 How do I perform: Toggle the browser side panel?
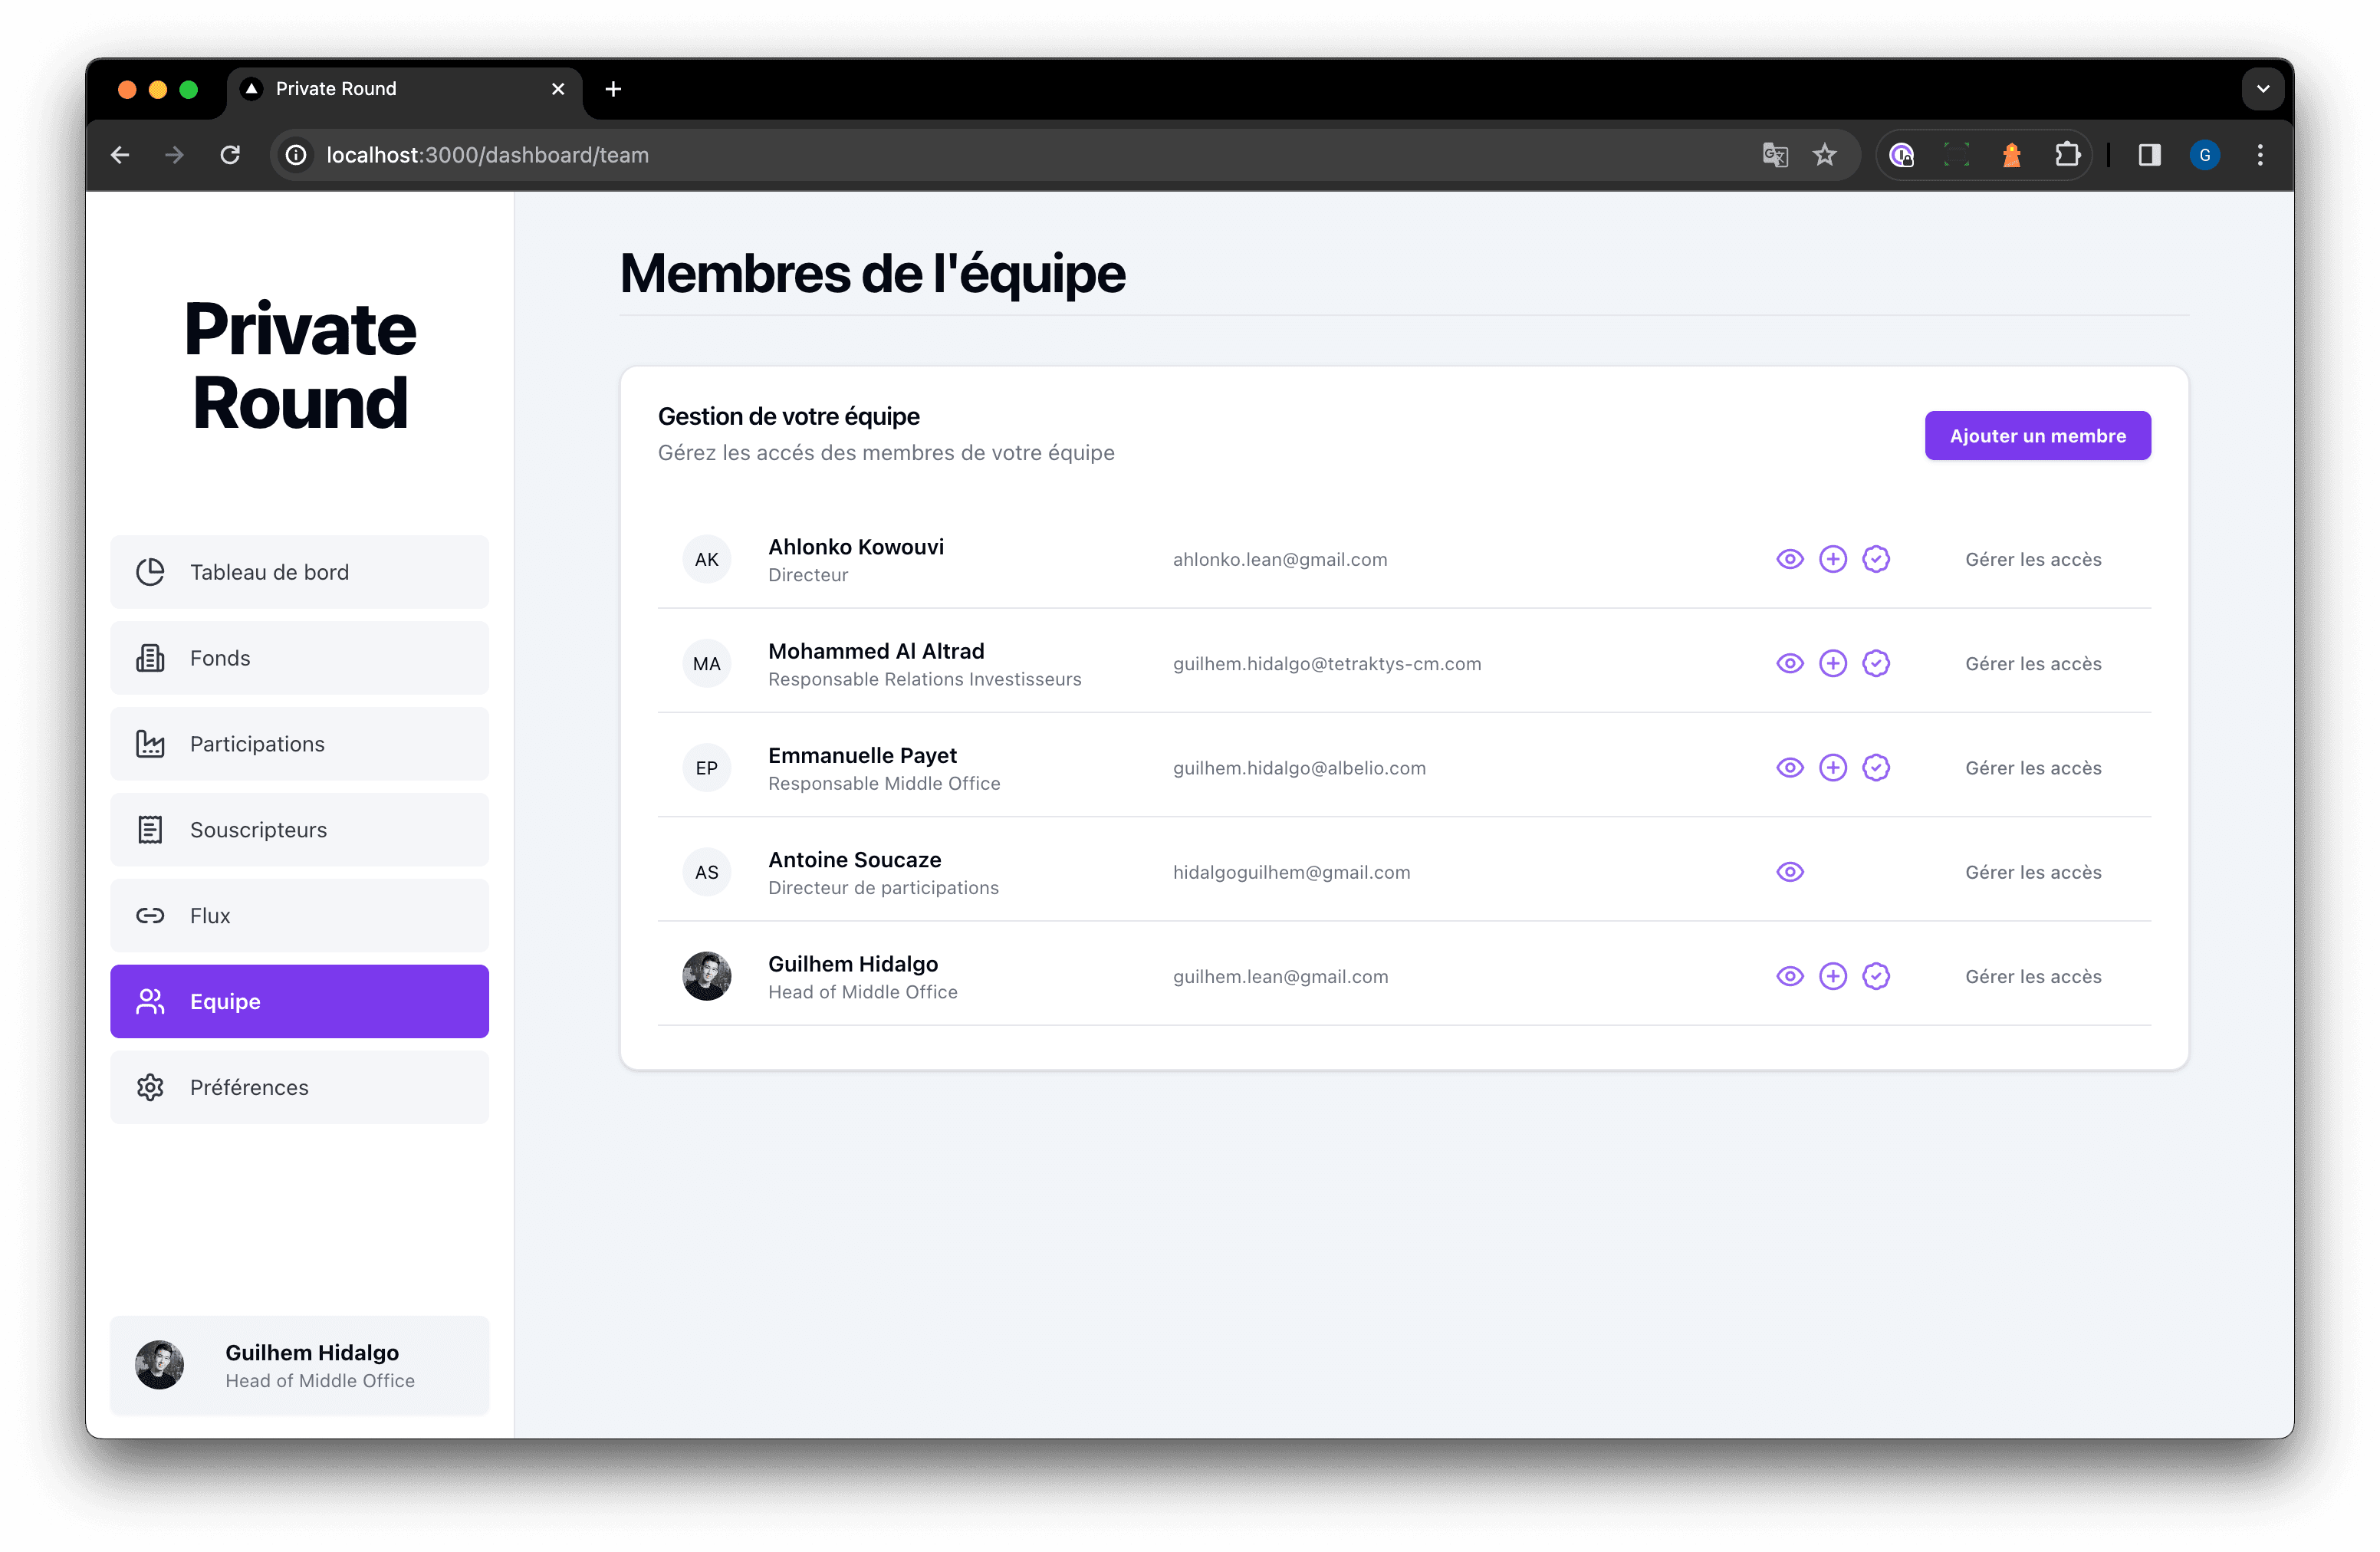[x=2149, y=155]
